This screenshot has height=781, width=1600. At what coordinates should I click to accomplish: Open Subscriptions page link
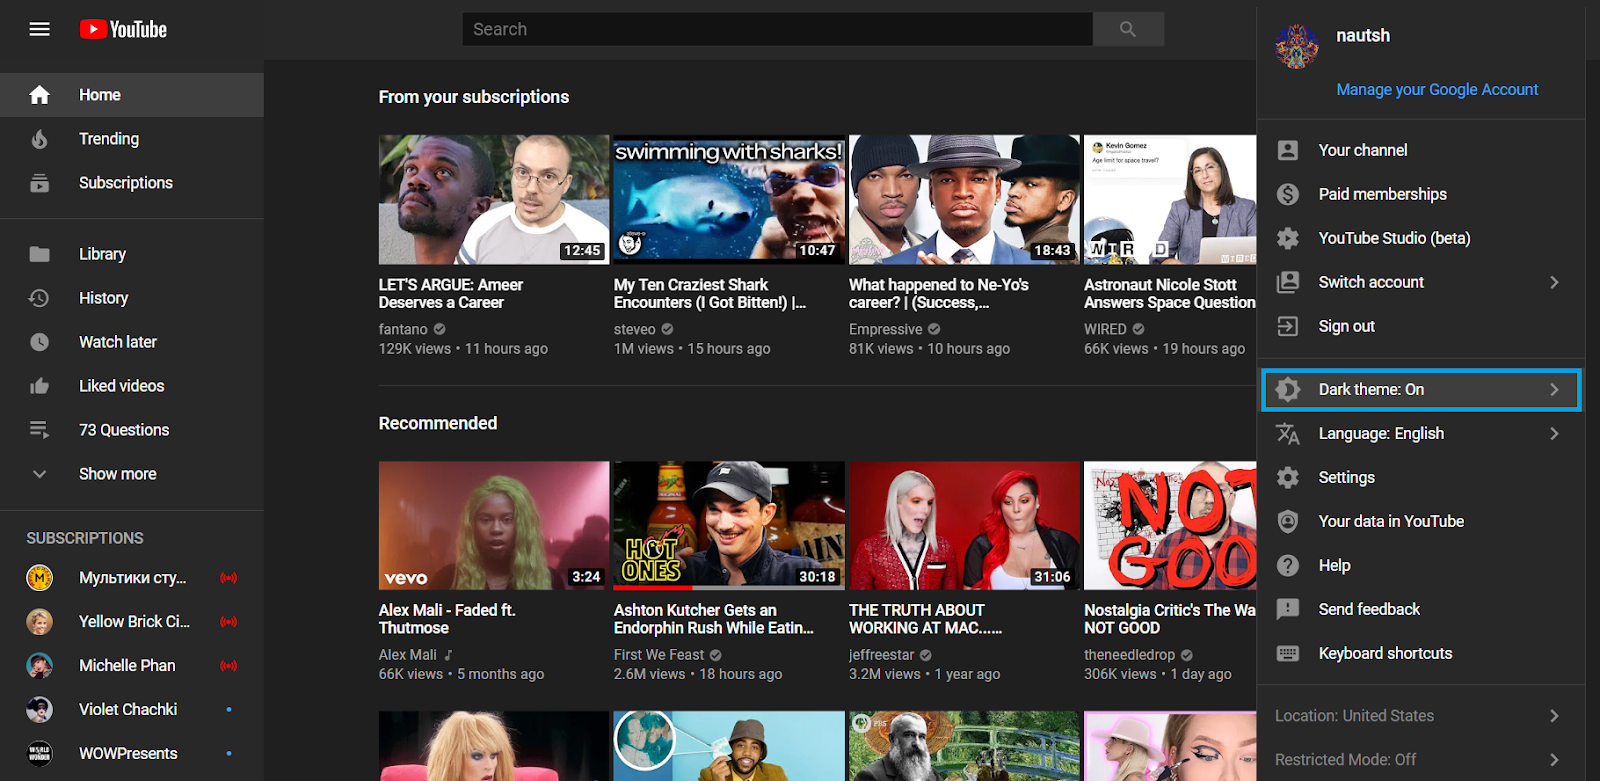132,183
